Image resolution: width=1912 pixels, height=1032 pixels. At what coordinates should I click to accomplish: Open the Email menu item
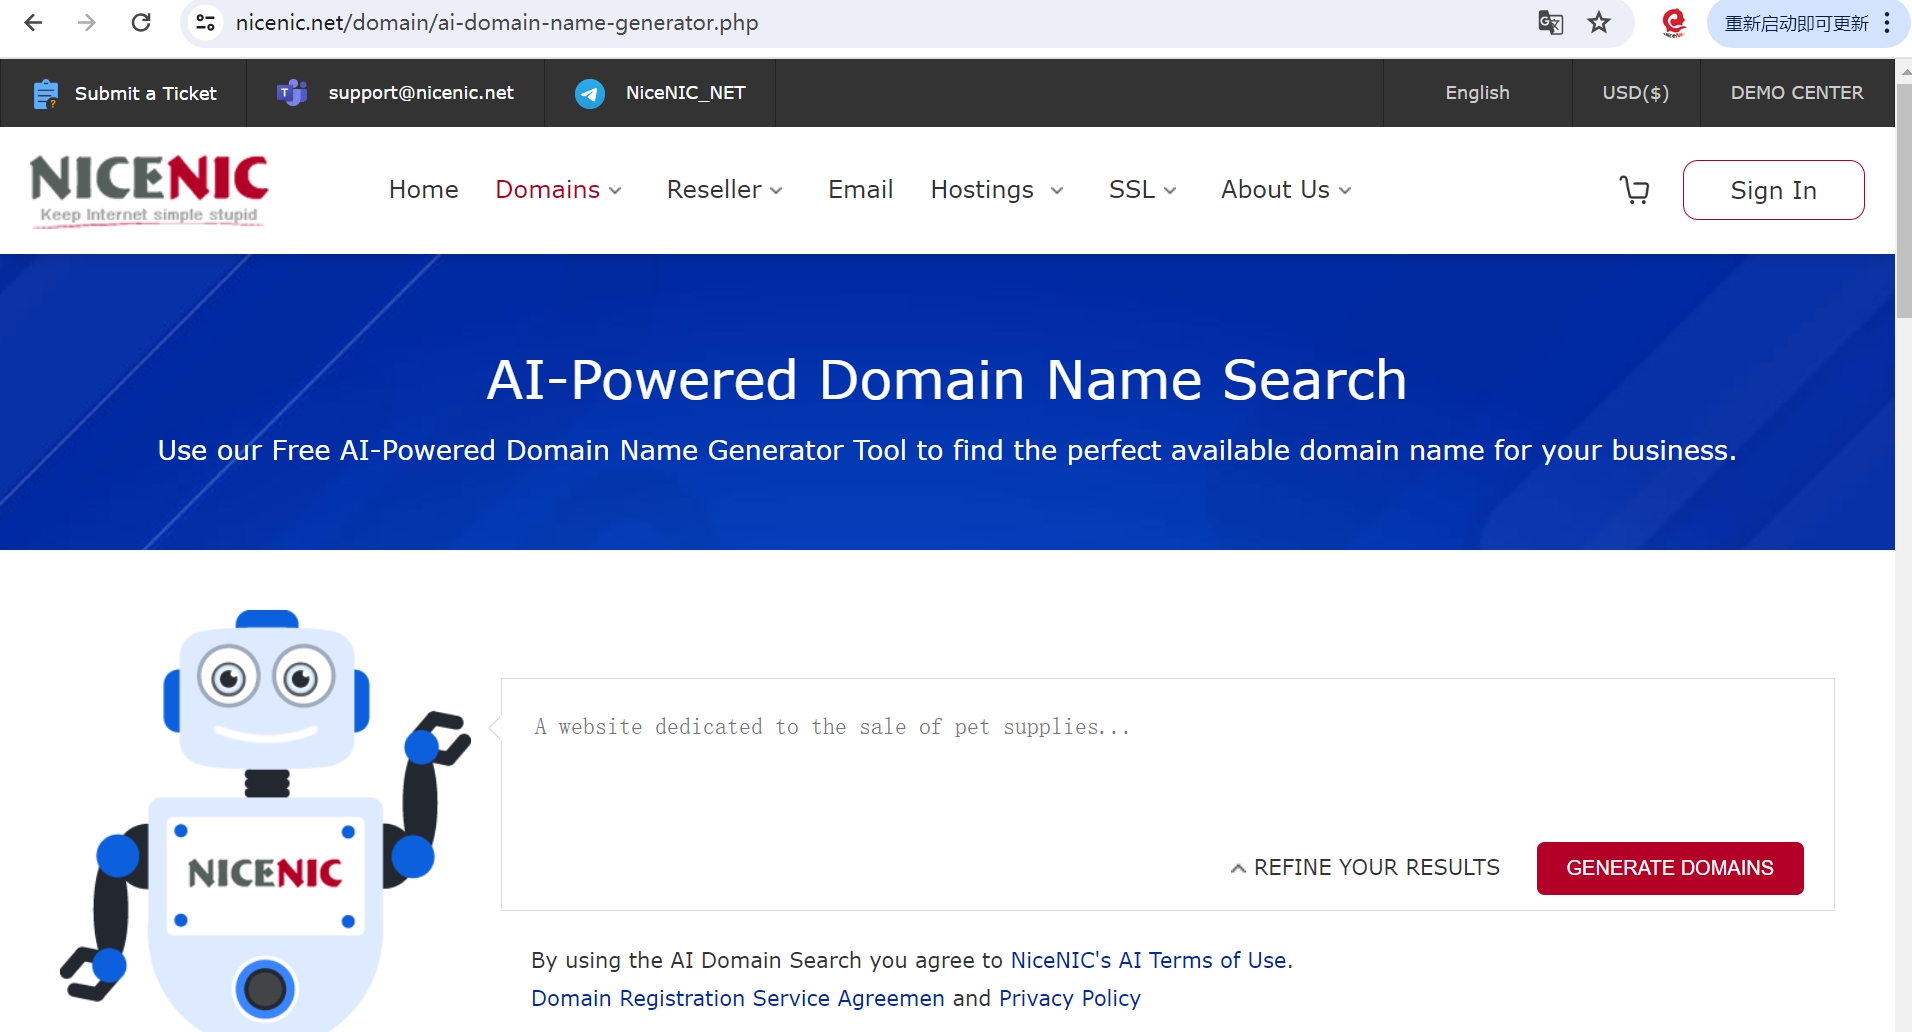coord(860,189)
